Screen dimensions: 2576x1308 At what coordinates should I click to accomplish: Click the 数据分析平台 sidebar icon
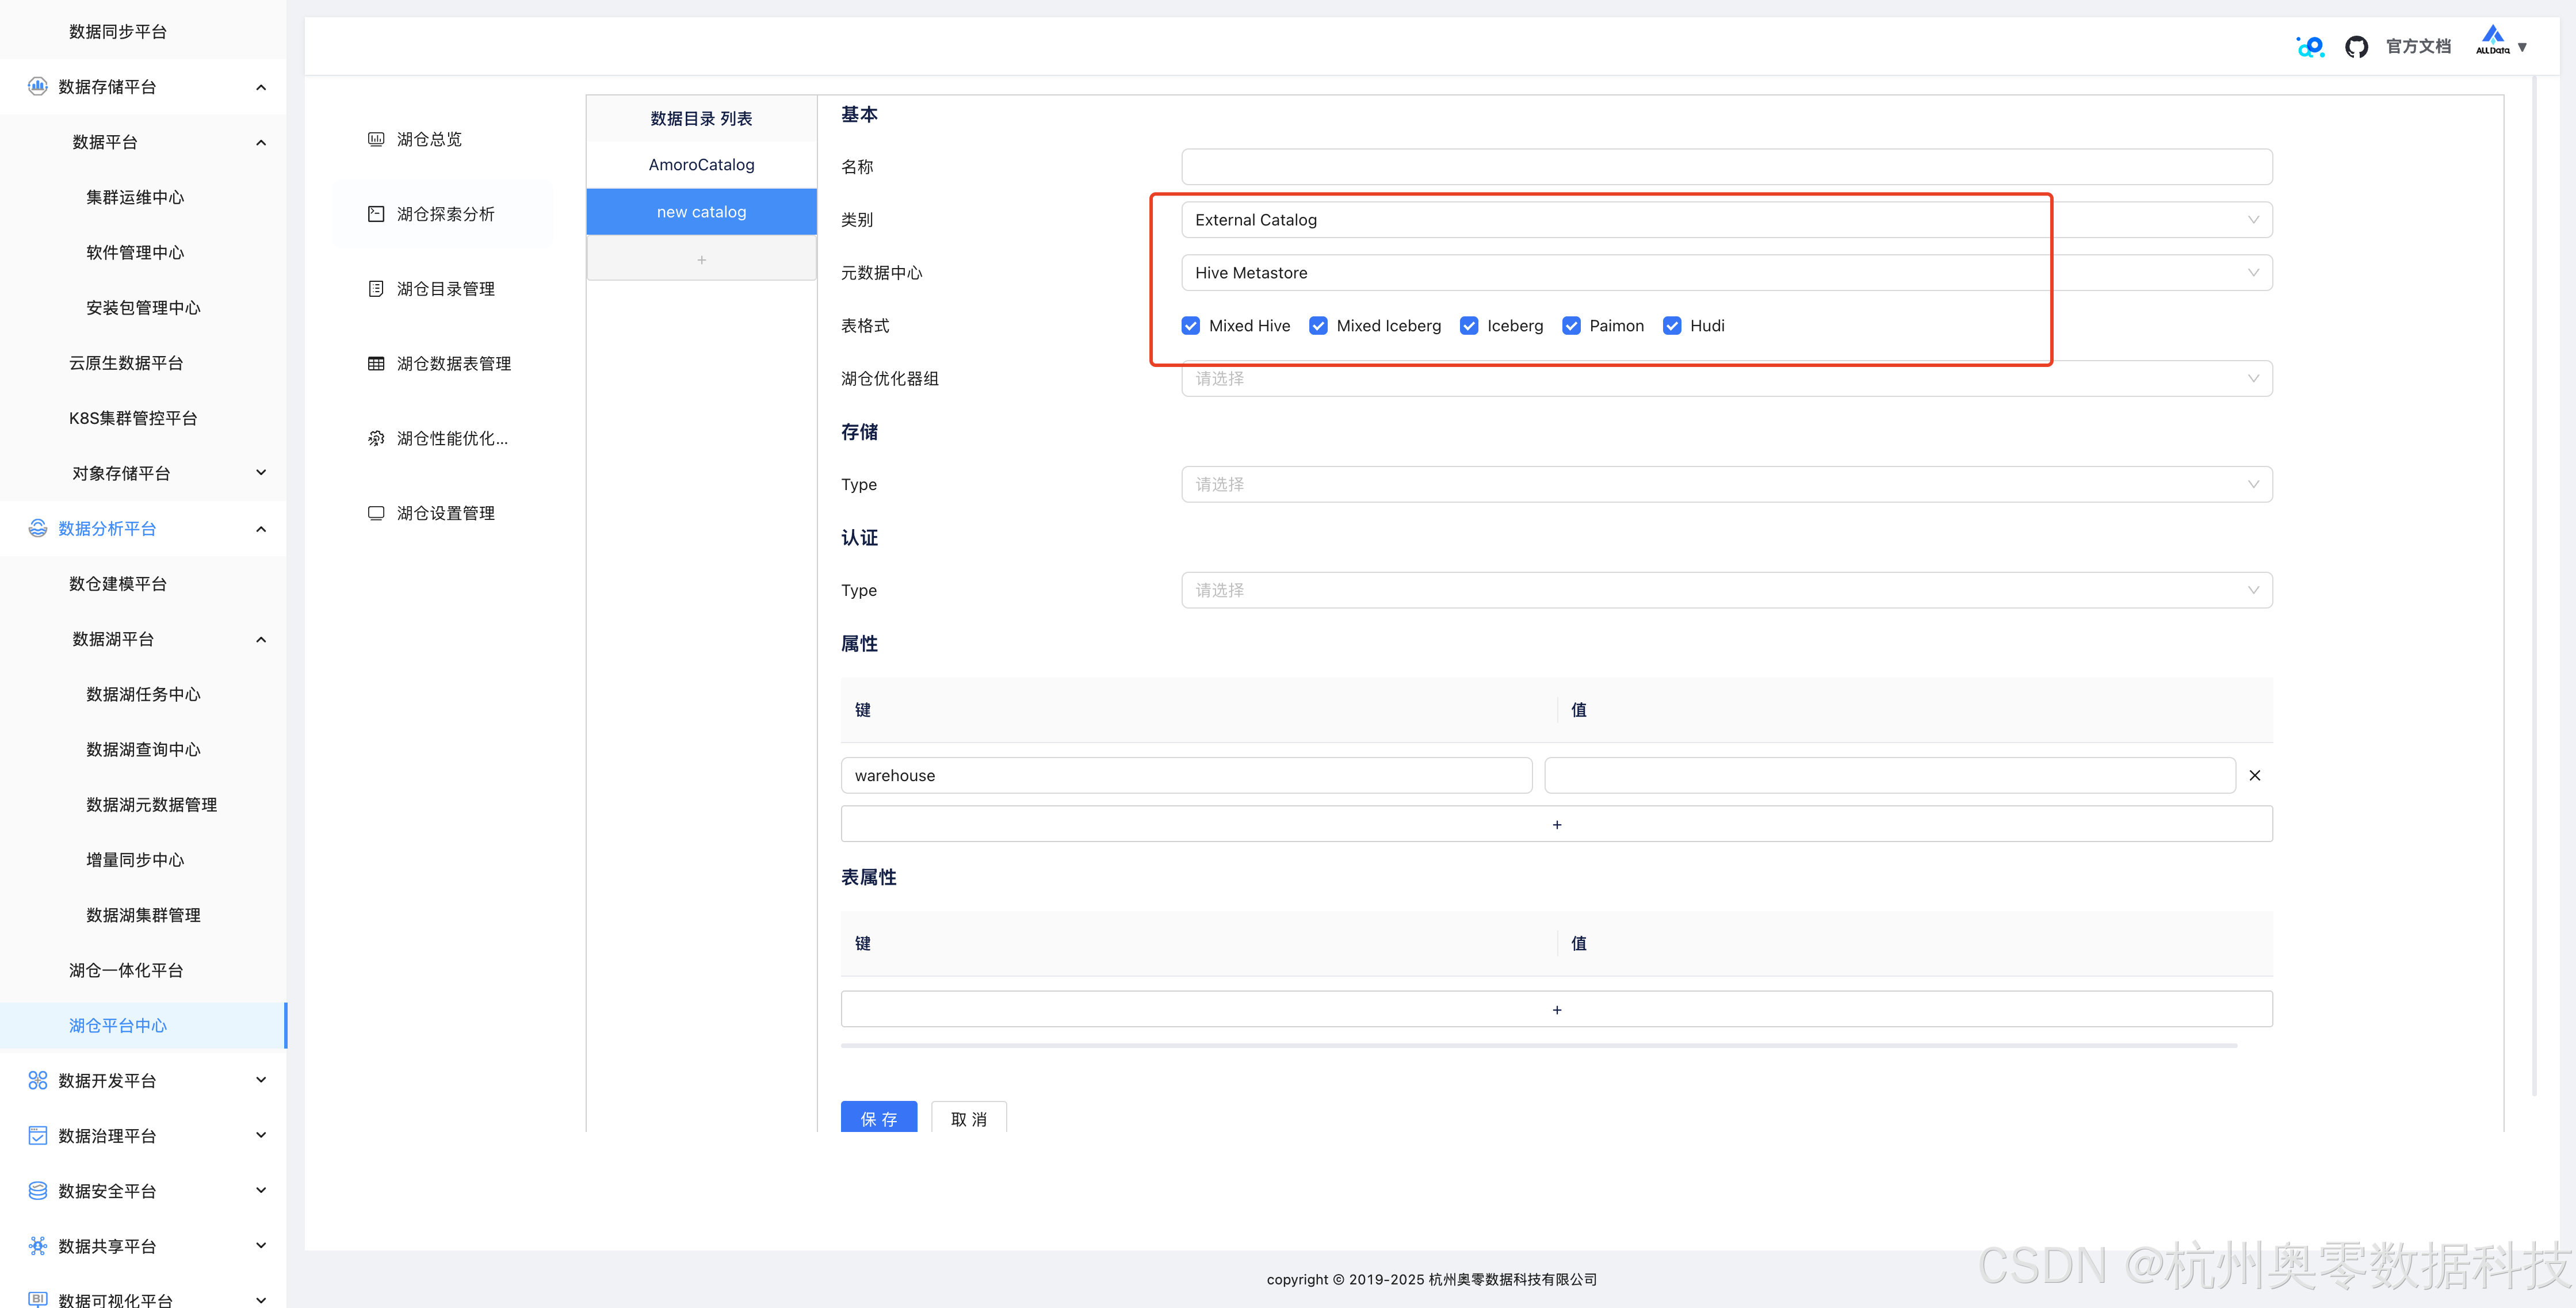(x=38, y=528)
